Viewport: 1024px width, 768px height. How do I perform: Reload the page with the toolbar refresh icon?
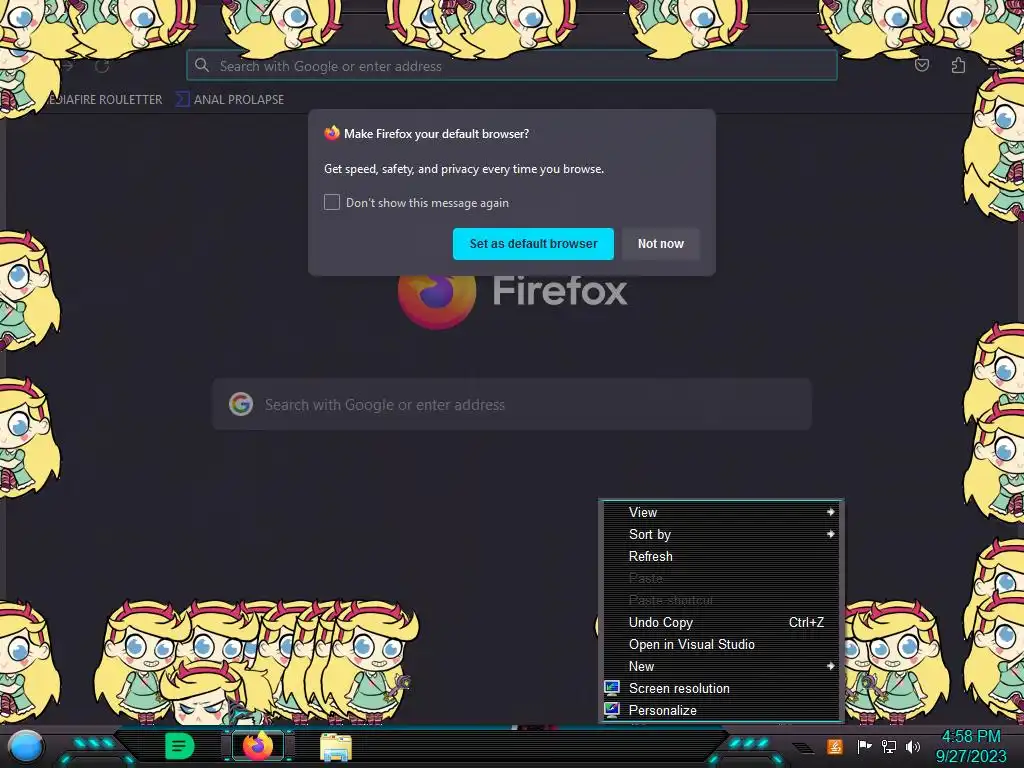(102, 66)
